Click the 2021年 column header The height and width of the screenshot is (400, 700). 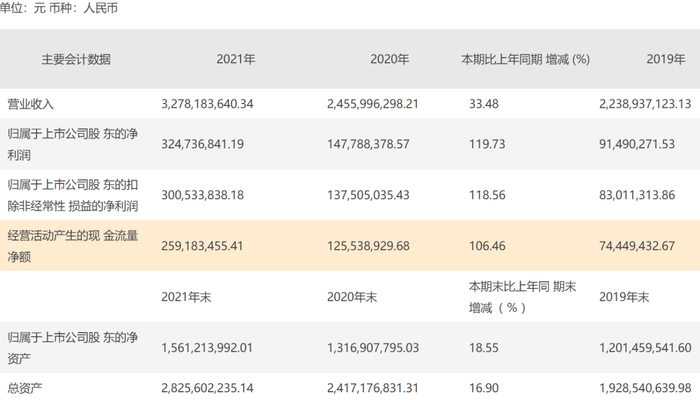(x=236, y=59)
